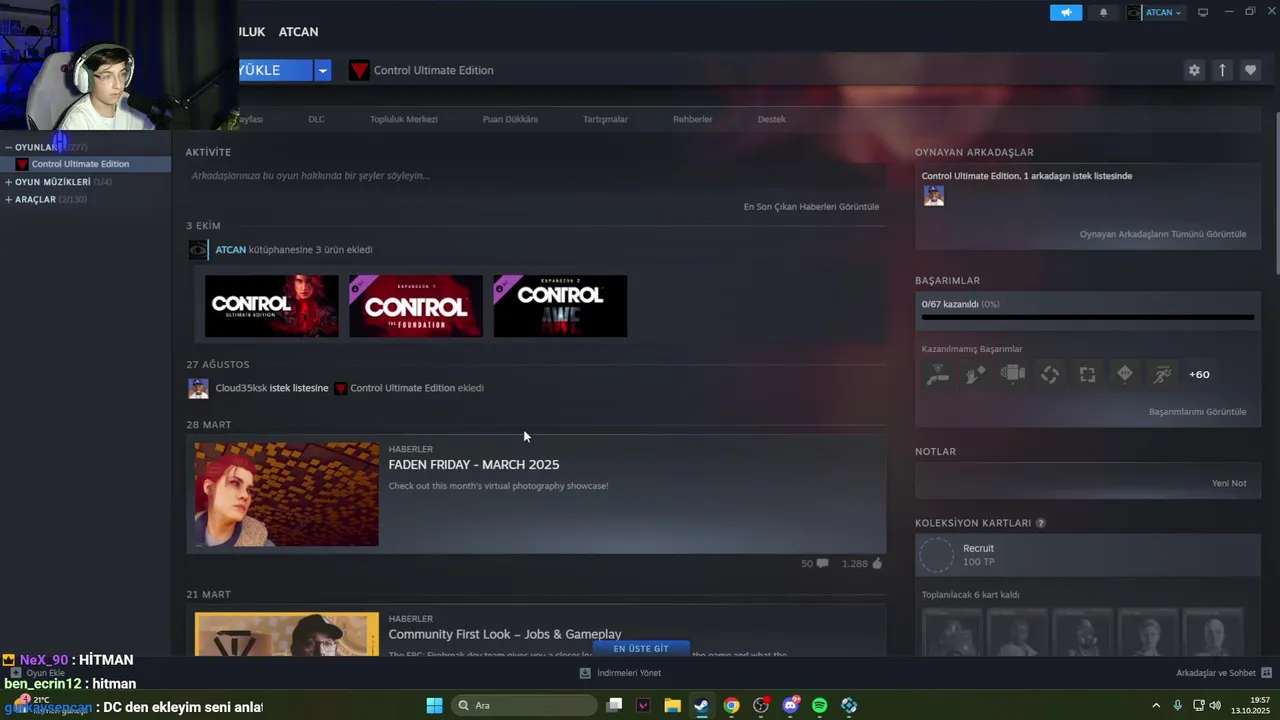Click the activity comment input field

536,176
